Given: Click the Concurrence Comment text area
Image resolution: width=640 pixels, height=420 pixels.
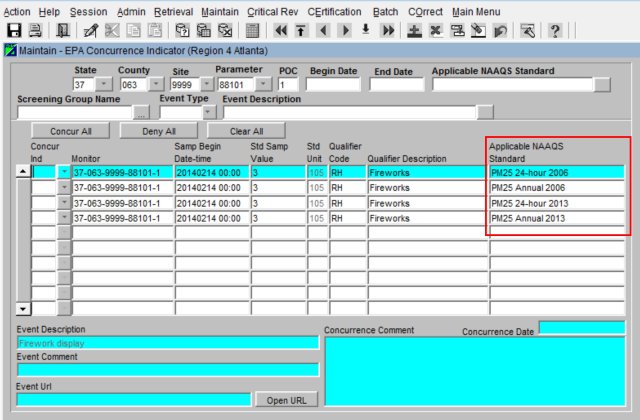Looking at the screenshot, I should pos(475,371).
